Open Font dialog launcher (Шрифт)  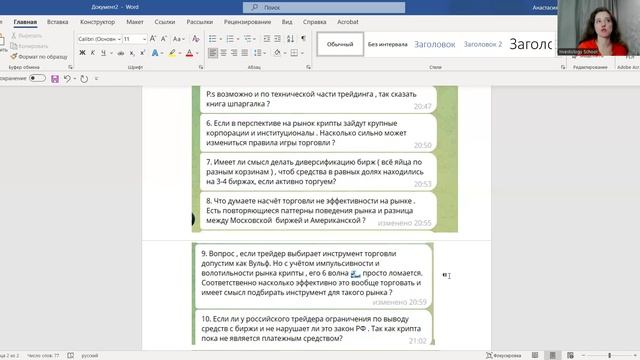point(201,67)
